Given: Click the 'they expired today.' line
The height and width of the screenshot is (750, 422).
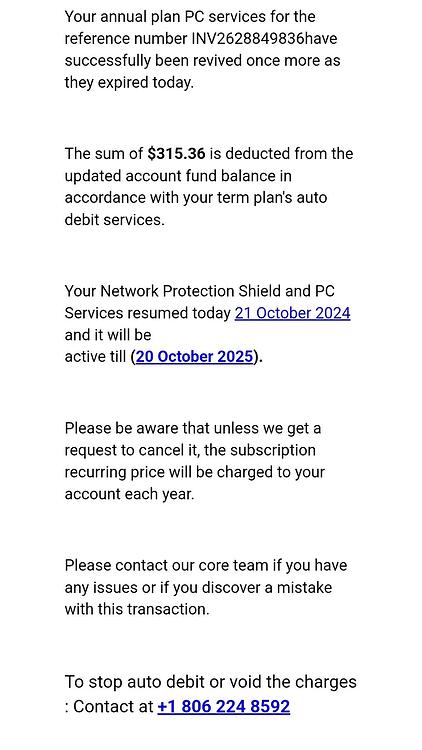Looking at the screenshot, I should click(129, 83).
